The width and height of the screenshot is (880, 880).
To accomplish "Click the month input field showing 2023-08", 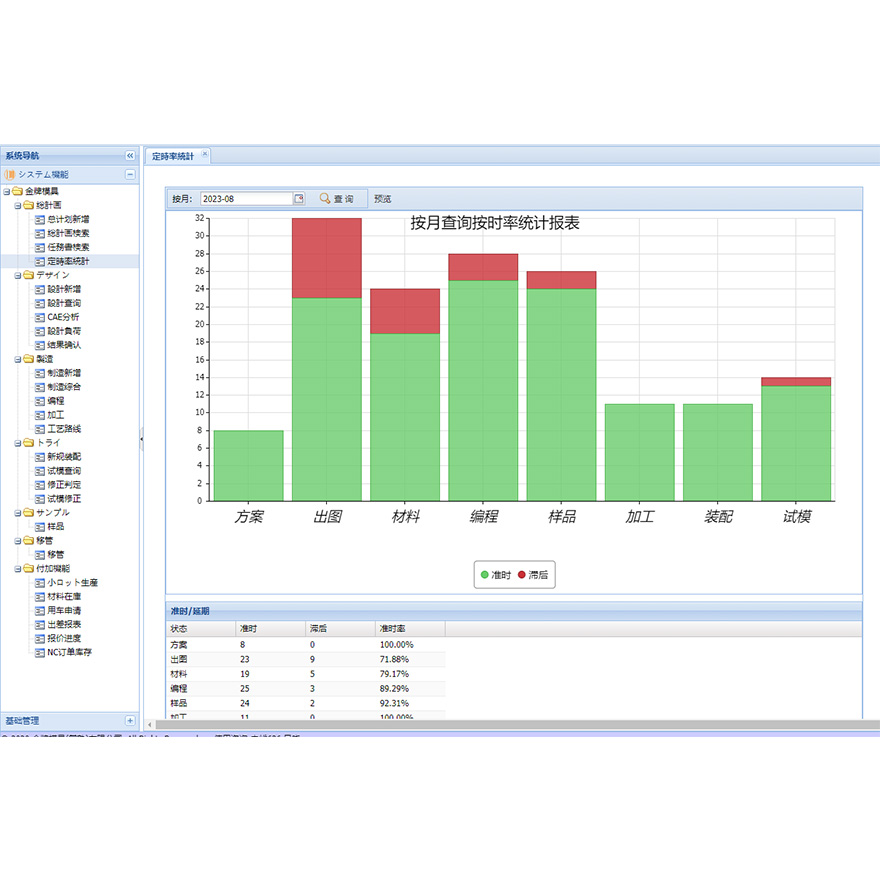I will pos(245,199).
